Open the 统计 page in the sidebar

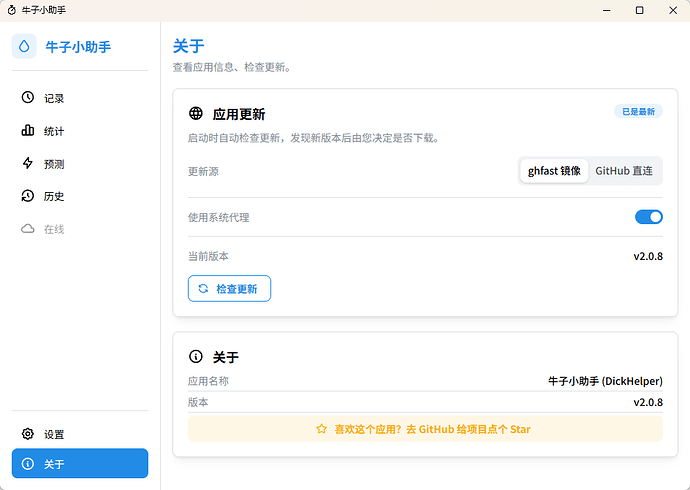click(80, 131)
